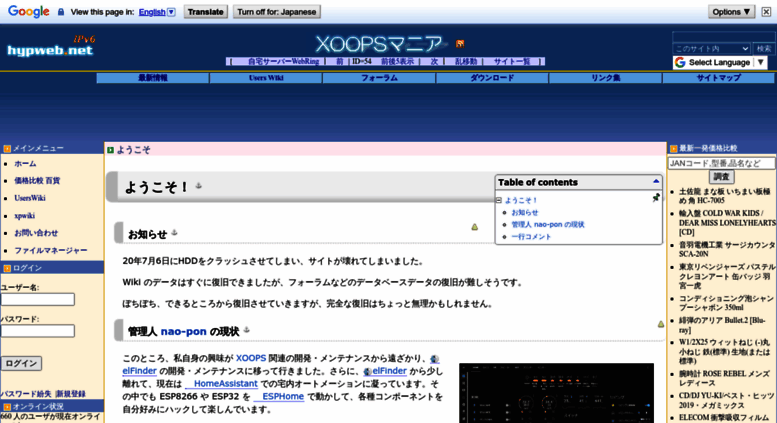Click ホーム in the main menu
777x423 pixels.
[x=25, y=163]
